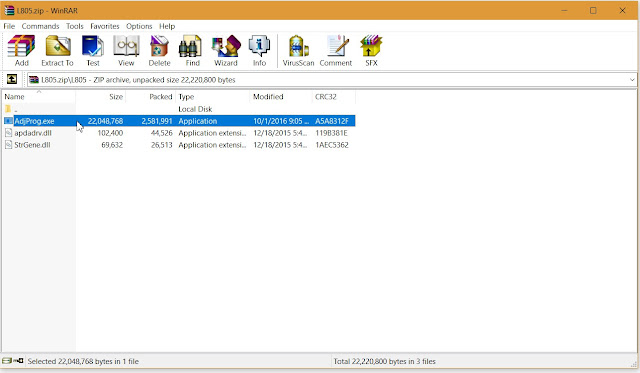Click the status bar drive icon
This screenshot has height=373, width=640.
pyautogui.click(x=7, y=361)
